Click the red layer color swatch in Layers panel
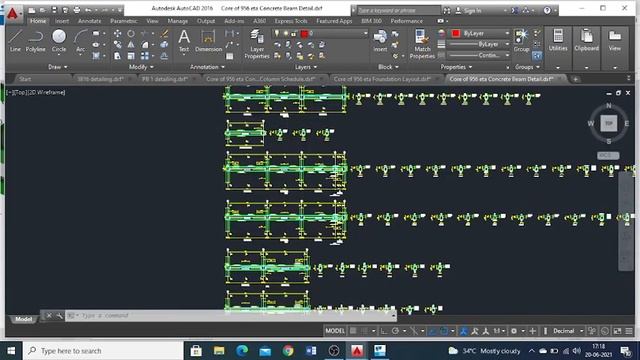This screenshot has width=640, height=360. 304,33
